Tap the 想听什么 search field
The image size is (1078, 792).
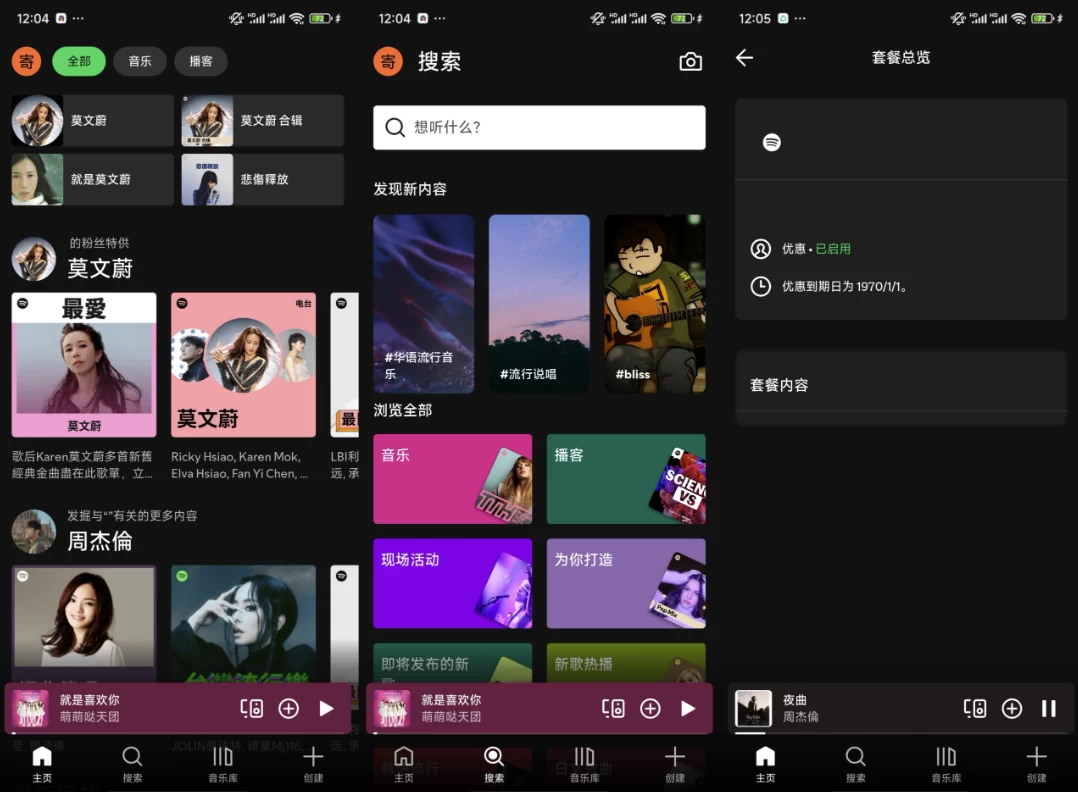[539, 127]
